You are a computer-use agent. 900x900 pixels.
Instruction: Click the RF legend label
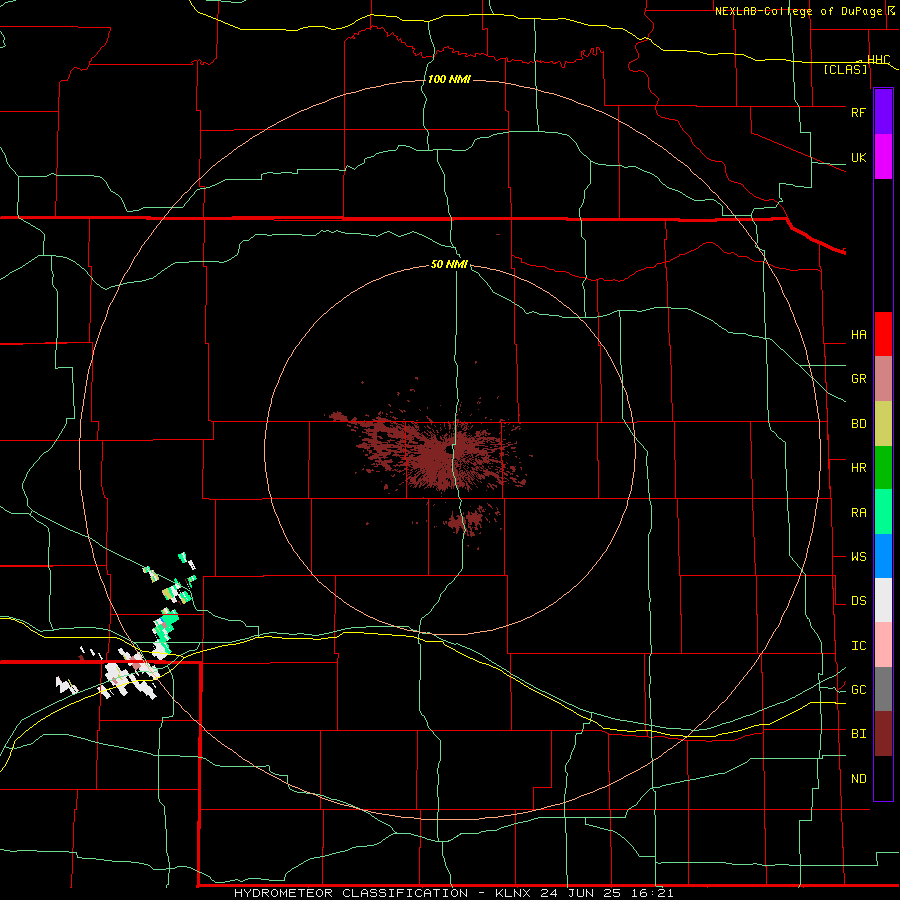[858, 112]
